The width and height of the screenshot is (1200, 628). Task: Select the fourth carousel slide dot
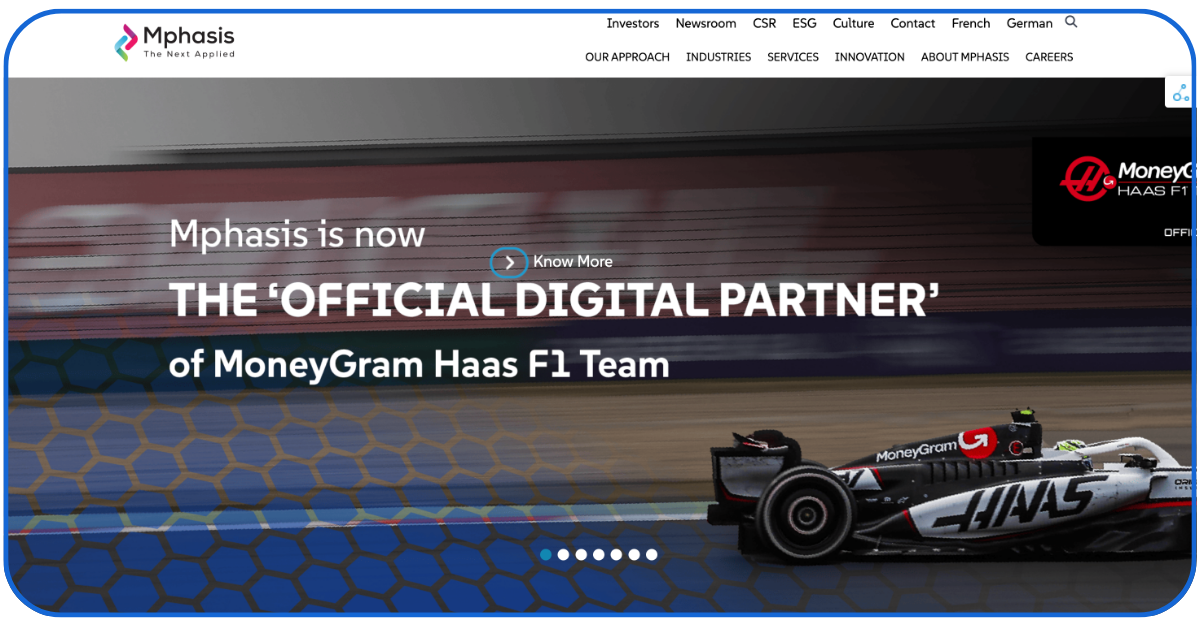(598, 554)
